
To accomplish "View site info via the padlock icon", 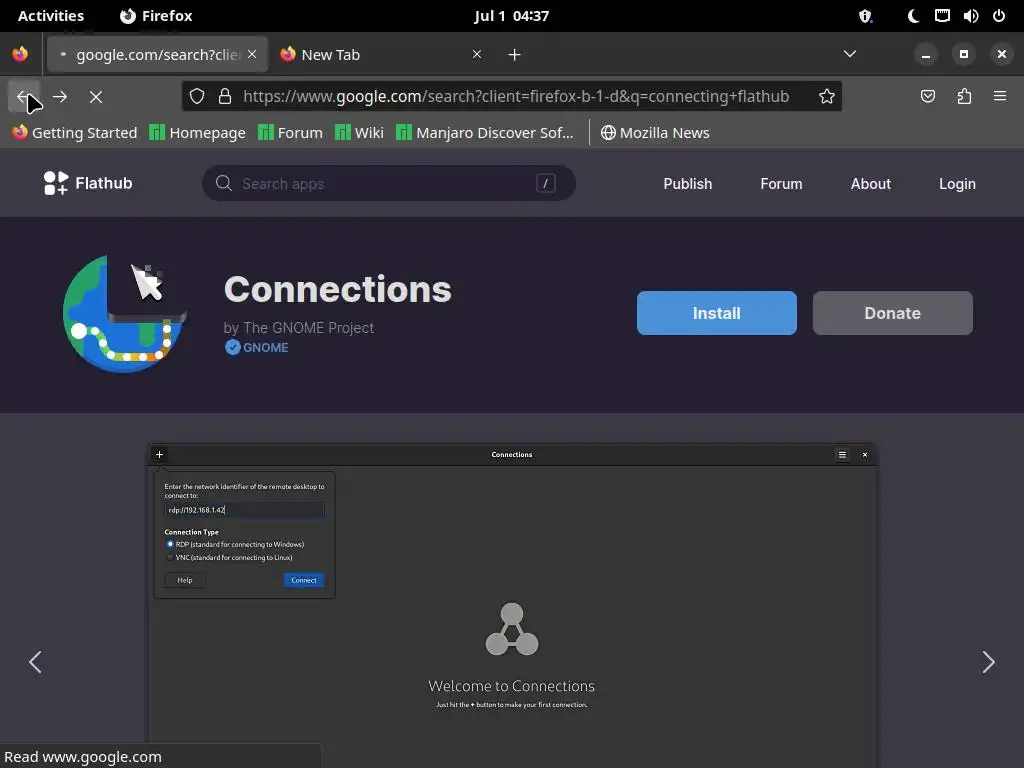I will coord(225,97).
